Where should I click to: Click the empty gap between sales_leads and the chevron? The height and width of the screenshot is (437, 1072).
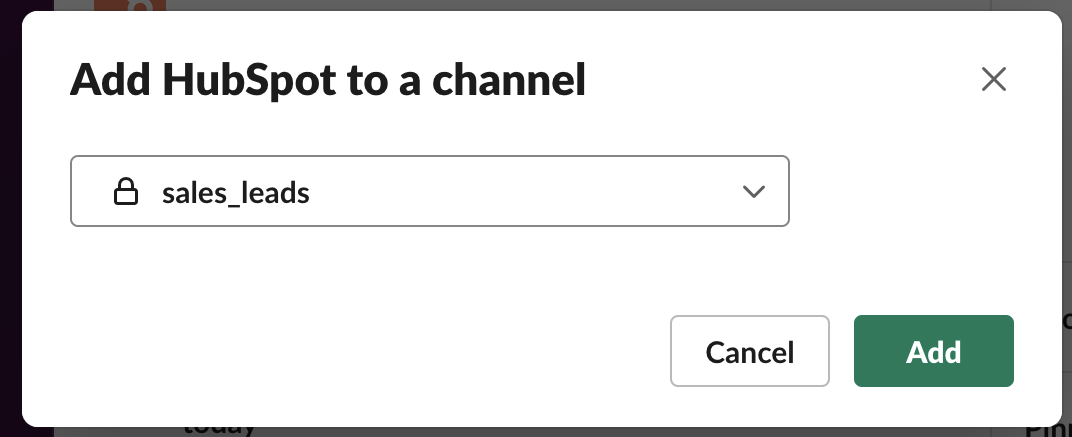(520, 192)
